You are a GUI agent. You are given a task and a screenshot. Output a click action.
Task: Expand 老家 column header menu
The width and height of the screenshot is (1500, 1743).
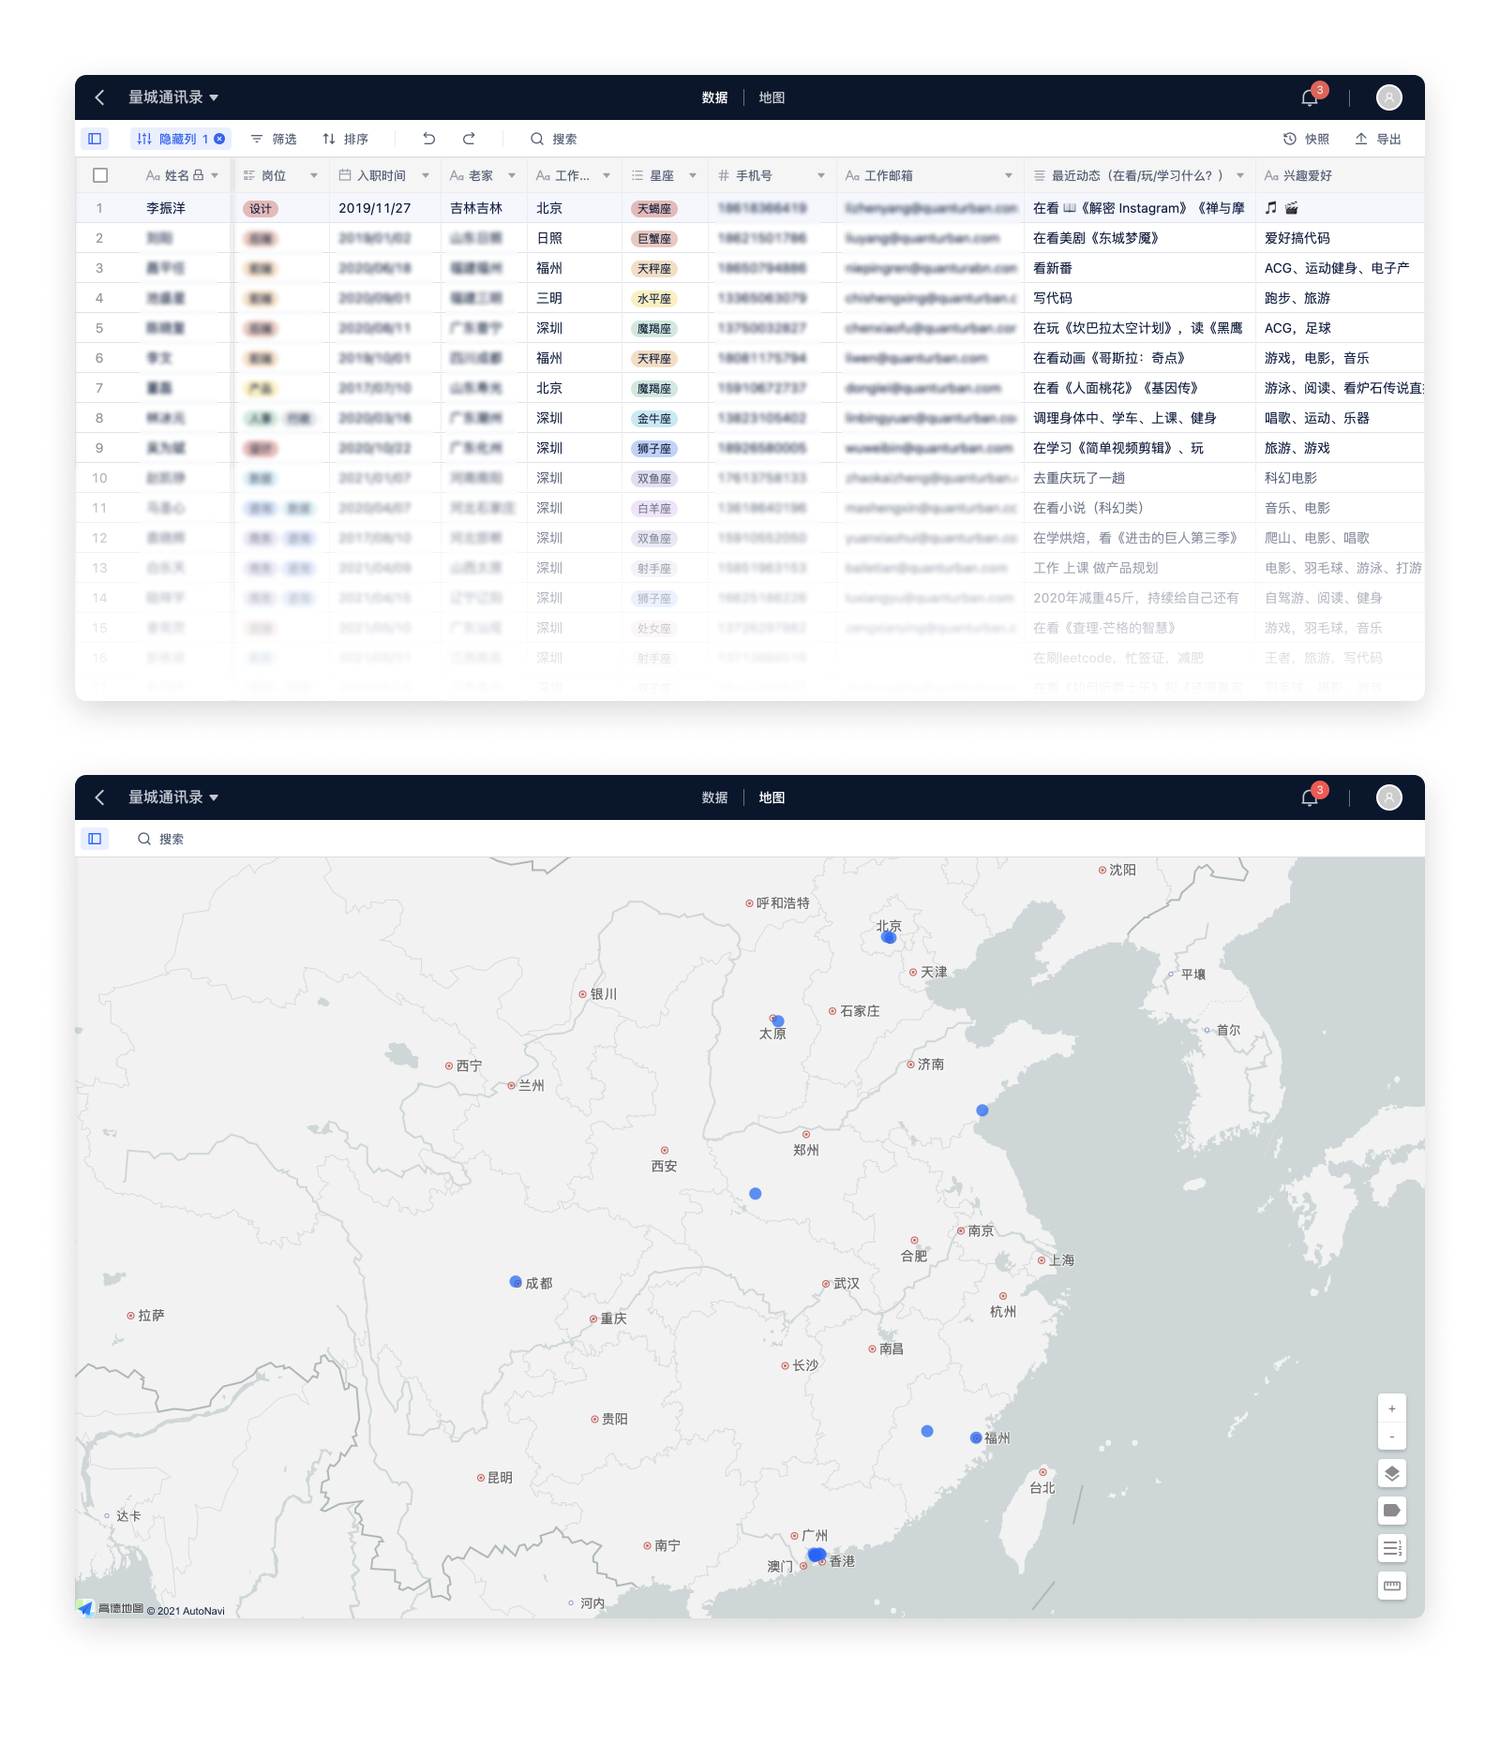(511, 176)
